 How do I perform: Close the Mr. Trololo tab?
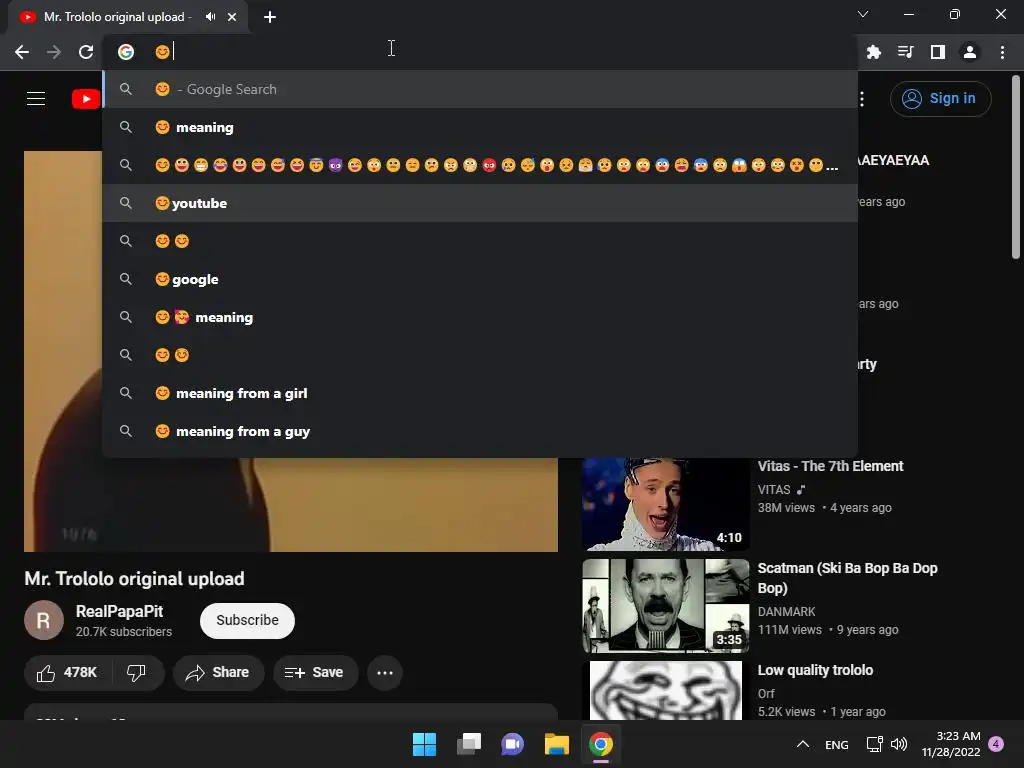click(x=232, y=17)
